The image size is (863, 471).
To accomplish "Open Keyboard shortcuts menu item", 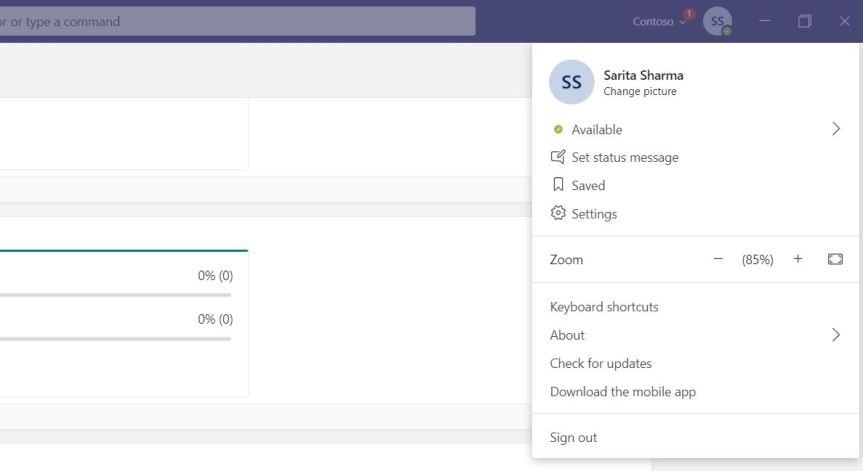I will point(604,307).
